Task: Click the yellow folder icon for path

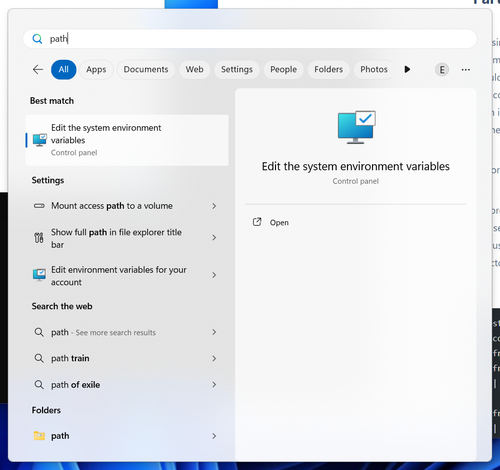Action: coord(39,436)
